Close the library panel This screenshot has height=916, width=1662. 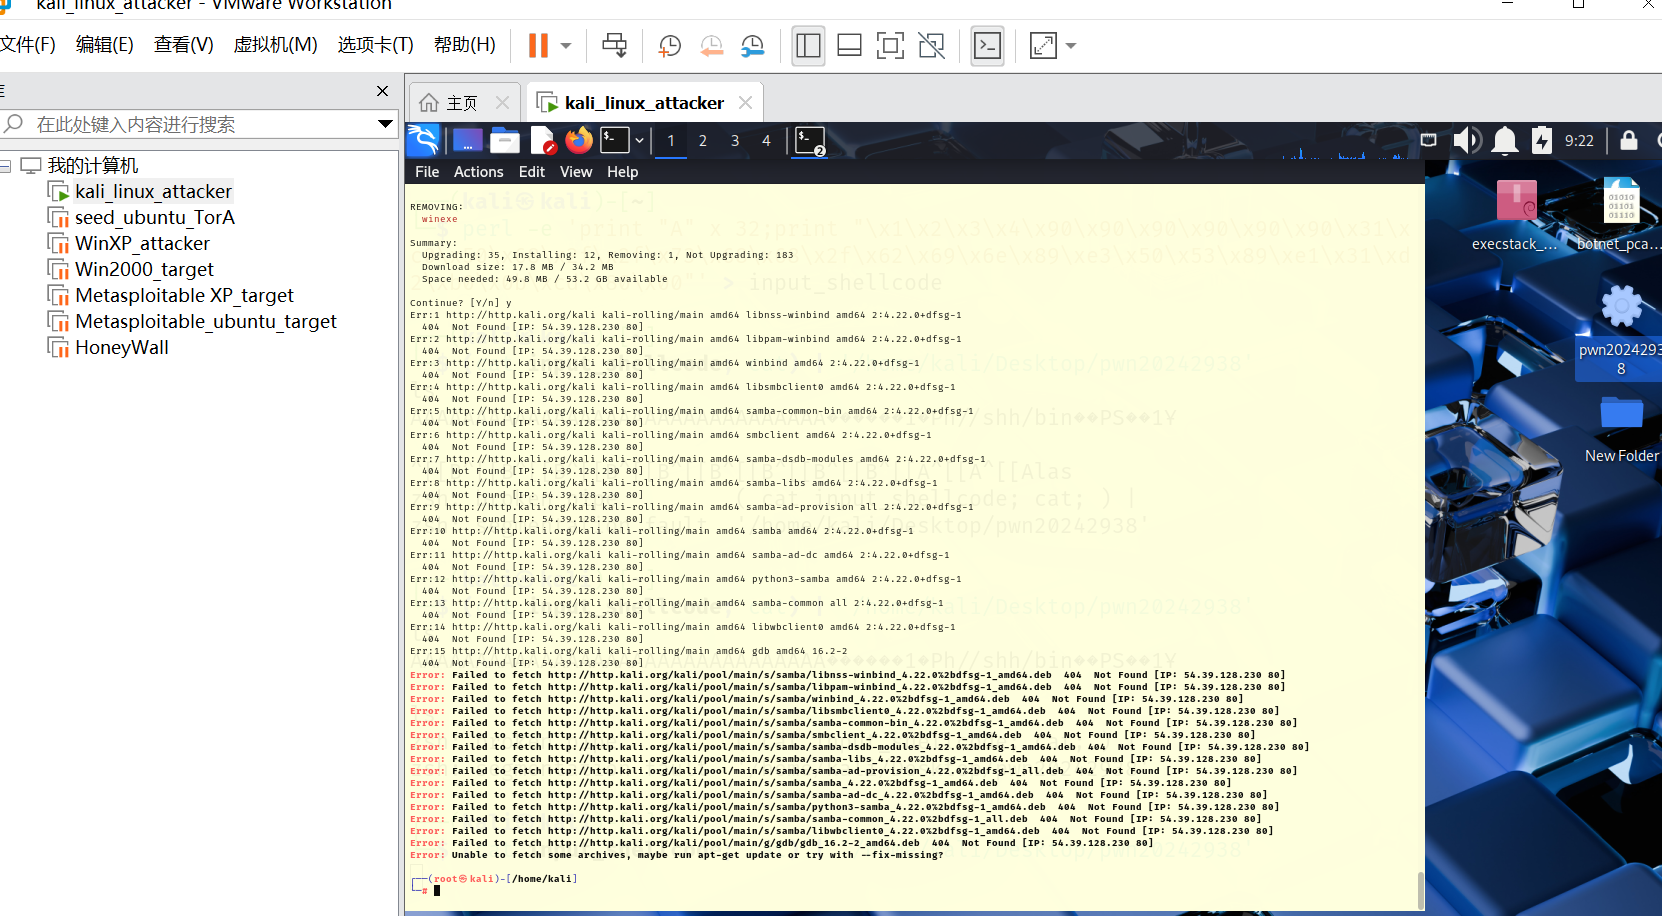point(382,91)
